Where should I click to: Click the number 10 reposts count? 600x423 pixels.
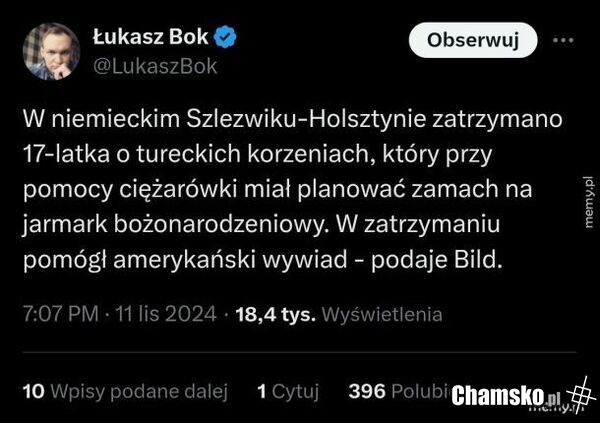32,391
